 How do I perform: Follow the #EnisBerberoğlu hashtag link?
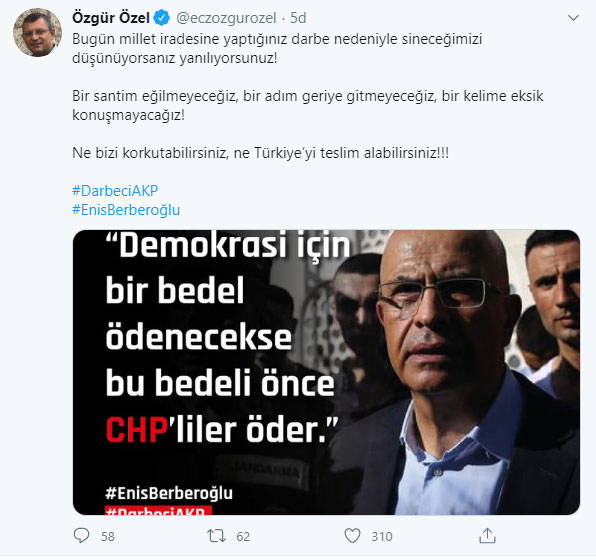pos(126,210)
